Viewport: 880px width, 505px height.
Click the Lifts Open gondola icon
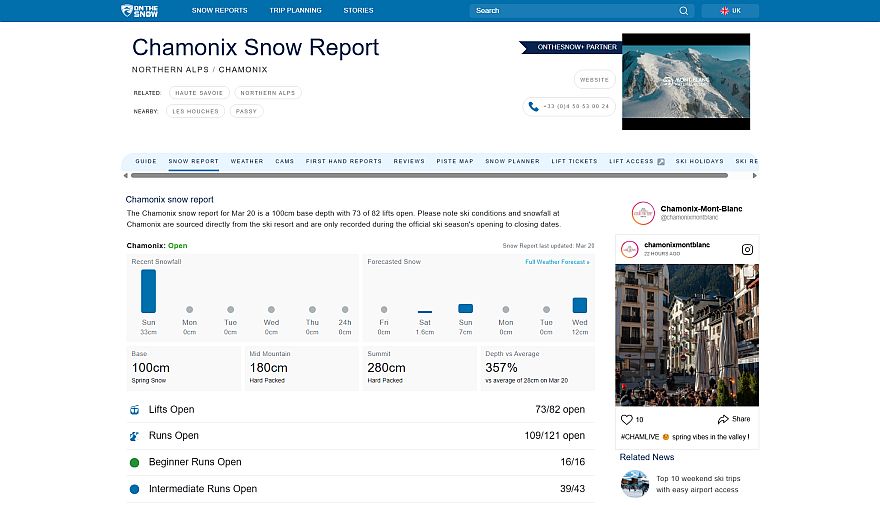click(135, 410)
